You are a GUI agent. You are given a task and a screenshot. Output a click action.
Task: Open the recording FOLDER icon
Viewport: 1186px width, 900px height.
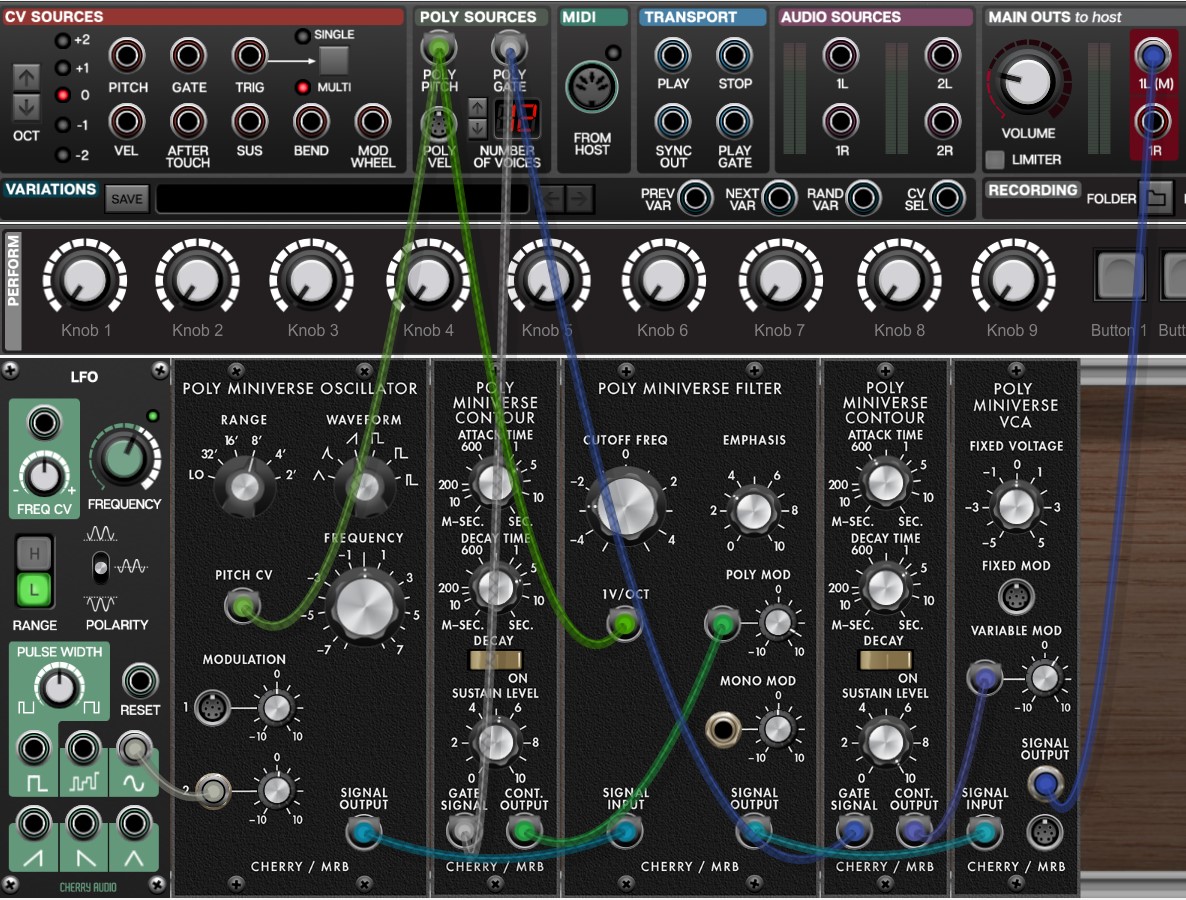click(x=1157, y=198)
